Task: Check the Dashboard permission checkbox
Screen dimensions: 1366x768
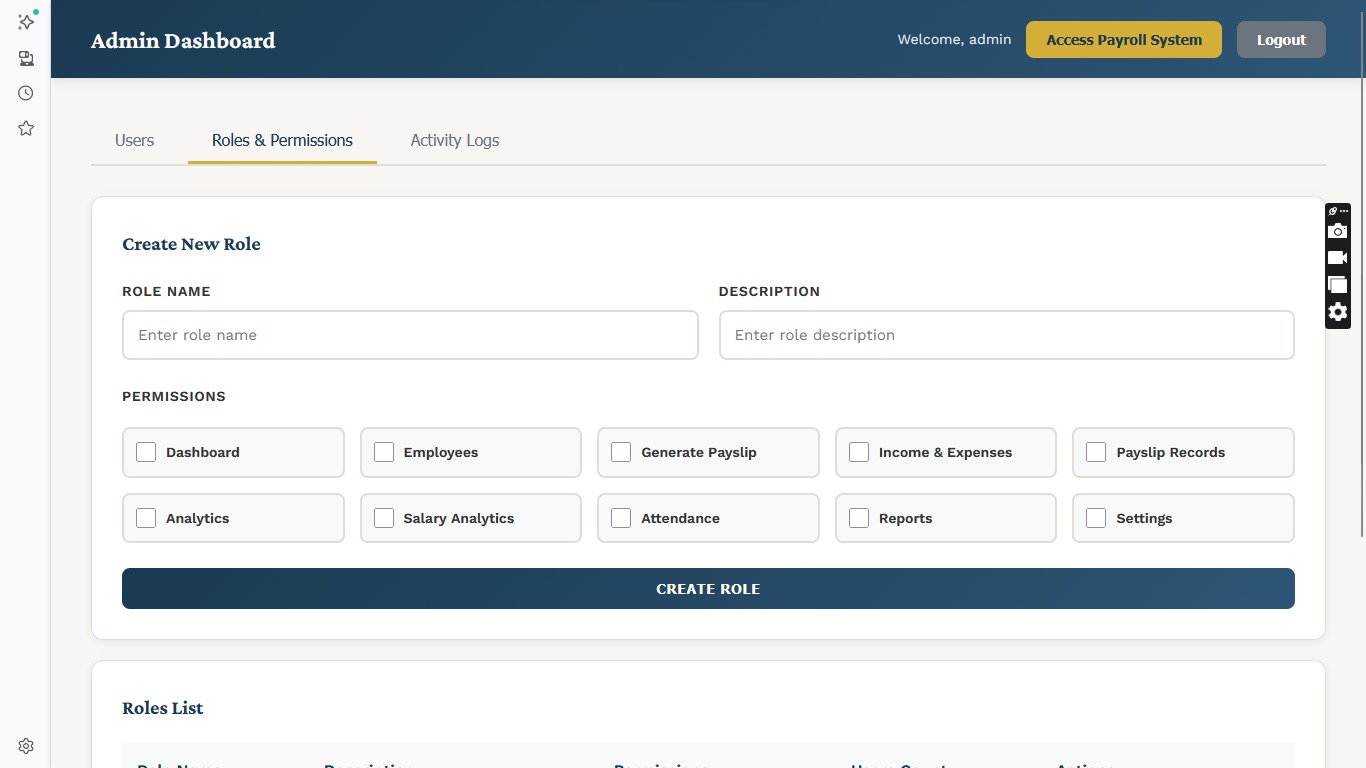Action: point(146,452)
